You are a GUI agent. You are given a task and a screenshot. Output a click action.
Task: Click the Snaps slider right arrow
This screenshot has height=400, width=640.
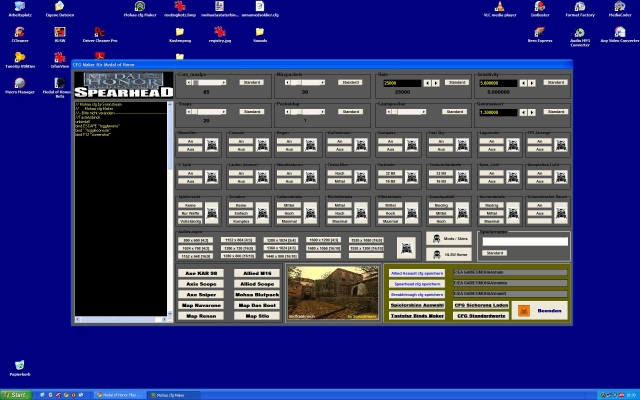pos(224,111)
